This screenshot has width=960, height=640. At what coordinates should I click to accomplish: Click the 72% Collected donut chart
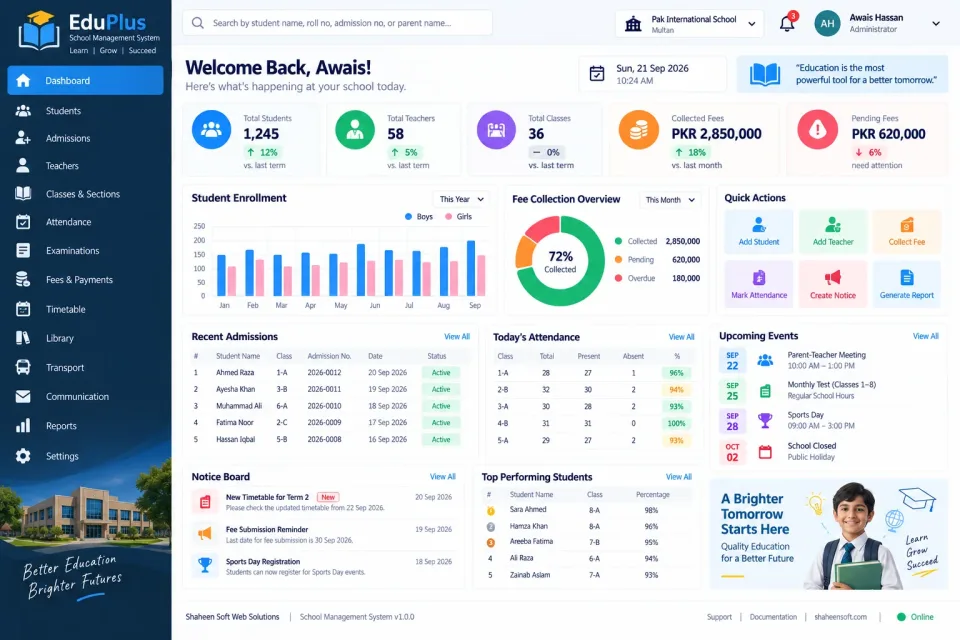point(560,260)
